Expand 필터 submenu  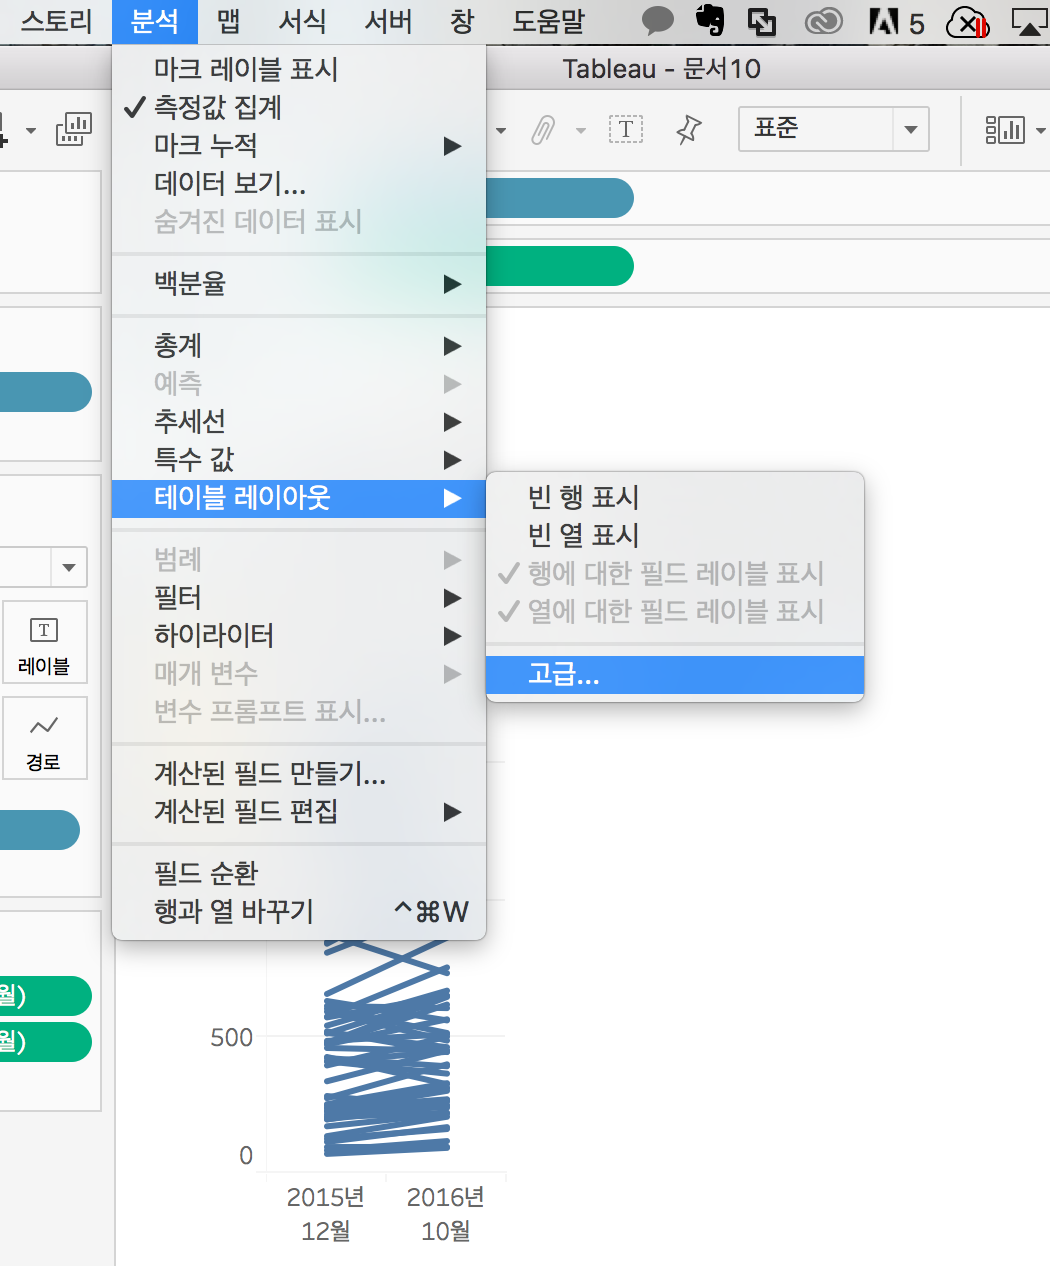click(299, 597)
